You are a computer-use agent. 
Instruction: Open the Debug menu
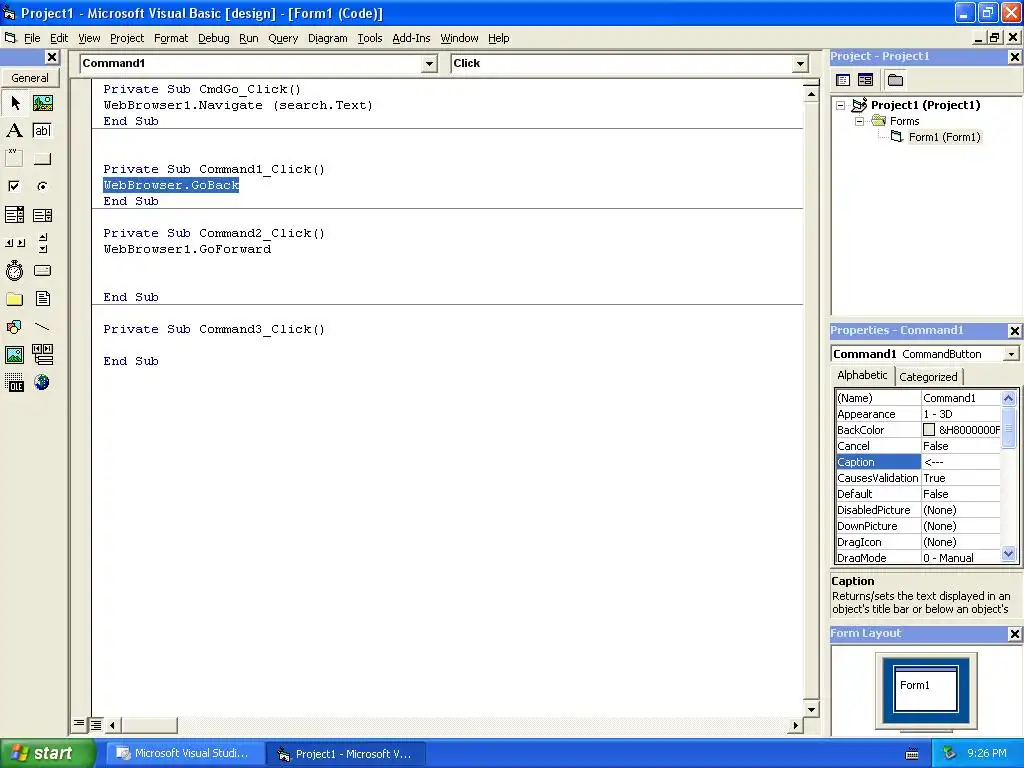214,38
